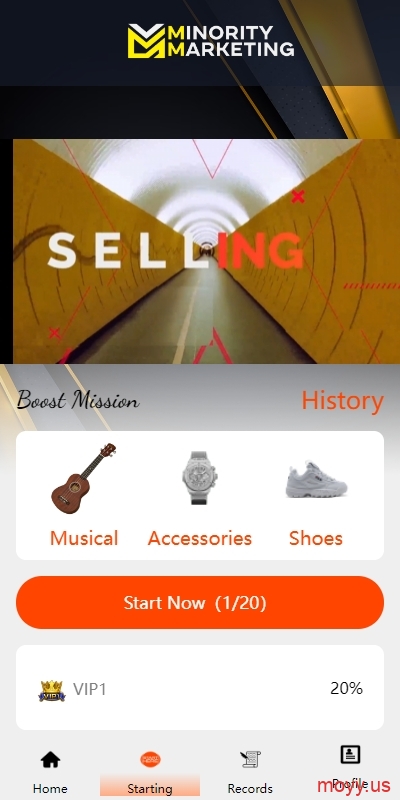Select the Accessories category label
The height and width of the screenshot is (800, 400).
200,538
